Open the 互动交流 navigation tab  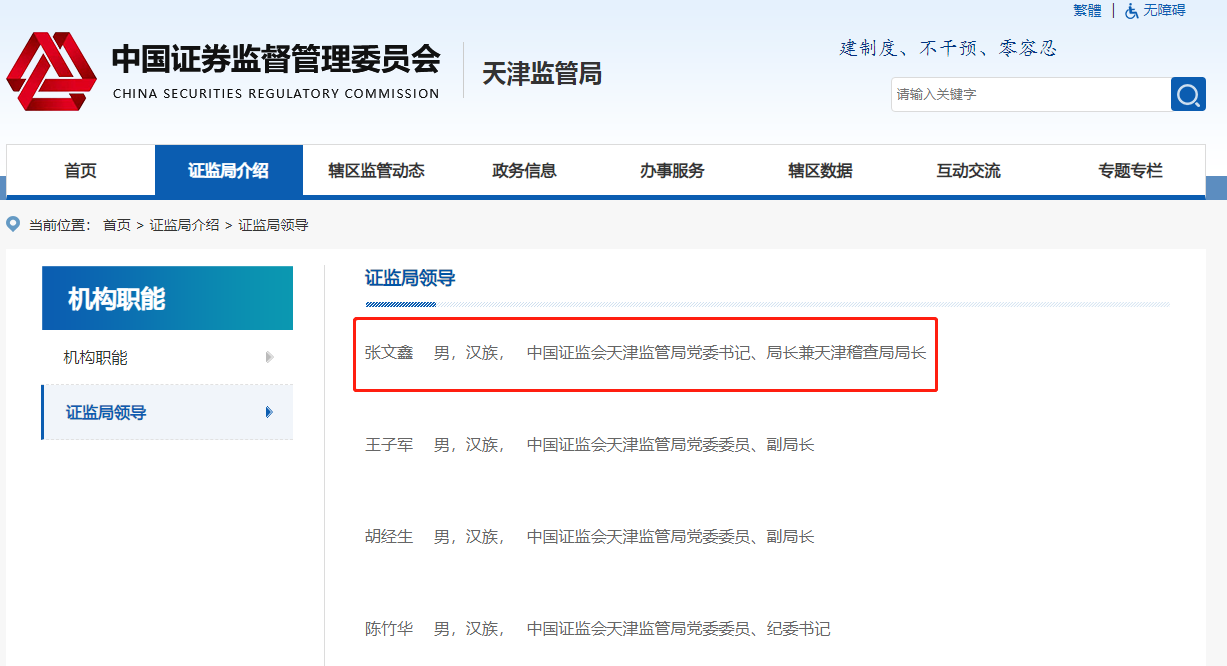click(969, 170)
